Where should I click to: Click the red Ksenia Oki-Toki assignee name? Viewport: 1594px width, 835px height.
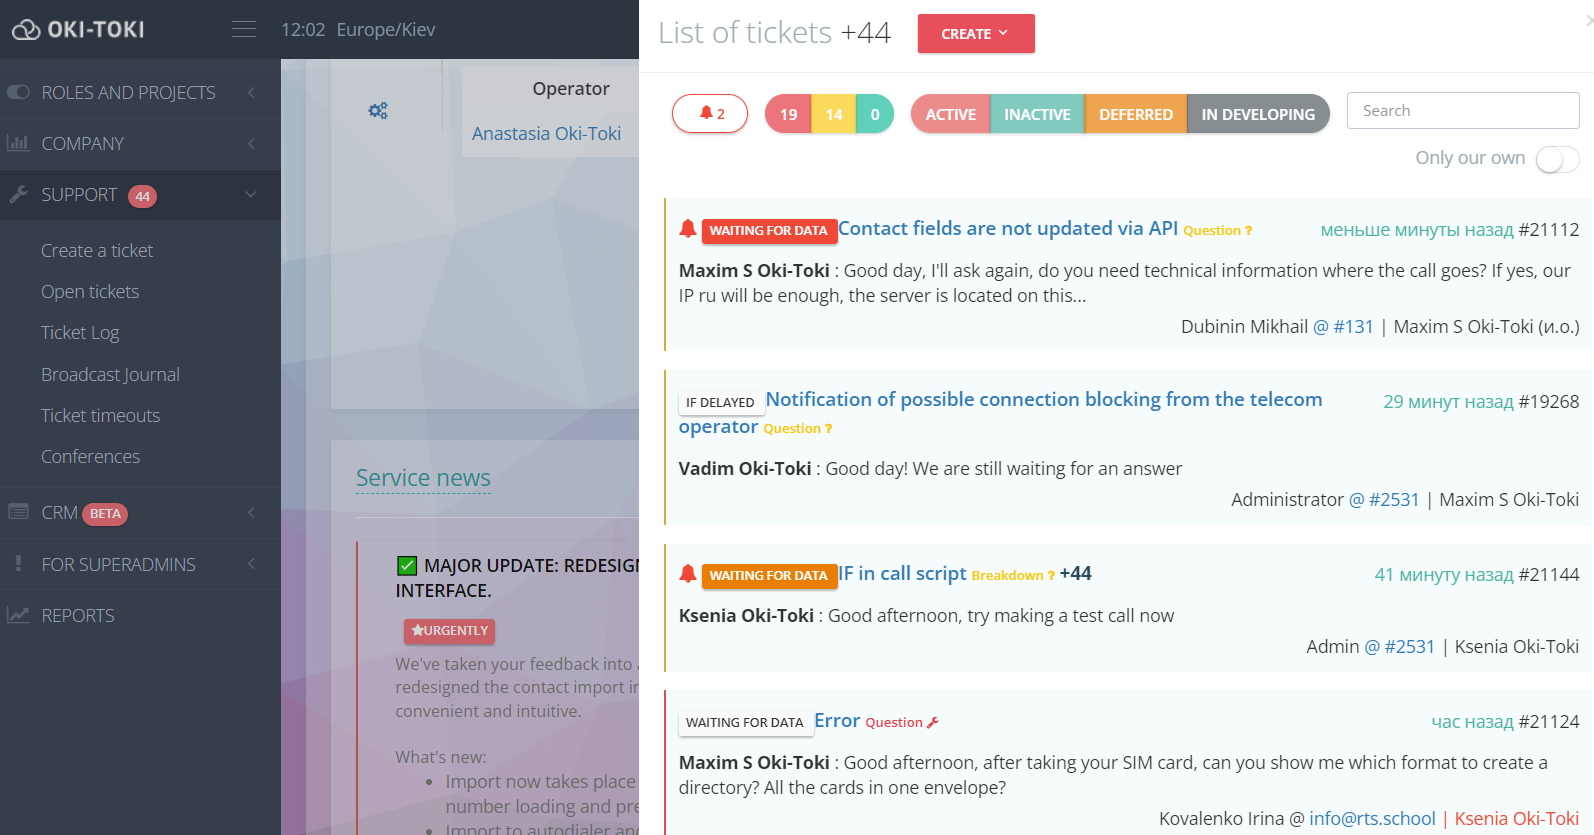click(1517, 818)
